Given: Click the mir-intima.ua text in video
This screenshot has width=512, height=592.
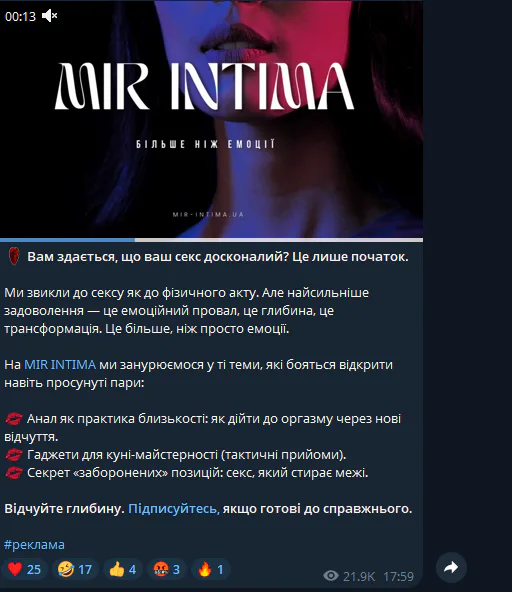Looking at the screenshot, I should click(208, 214).
